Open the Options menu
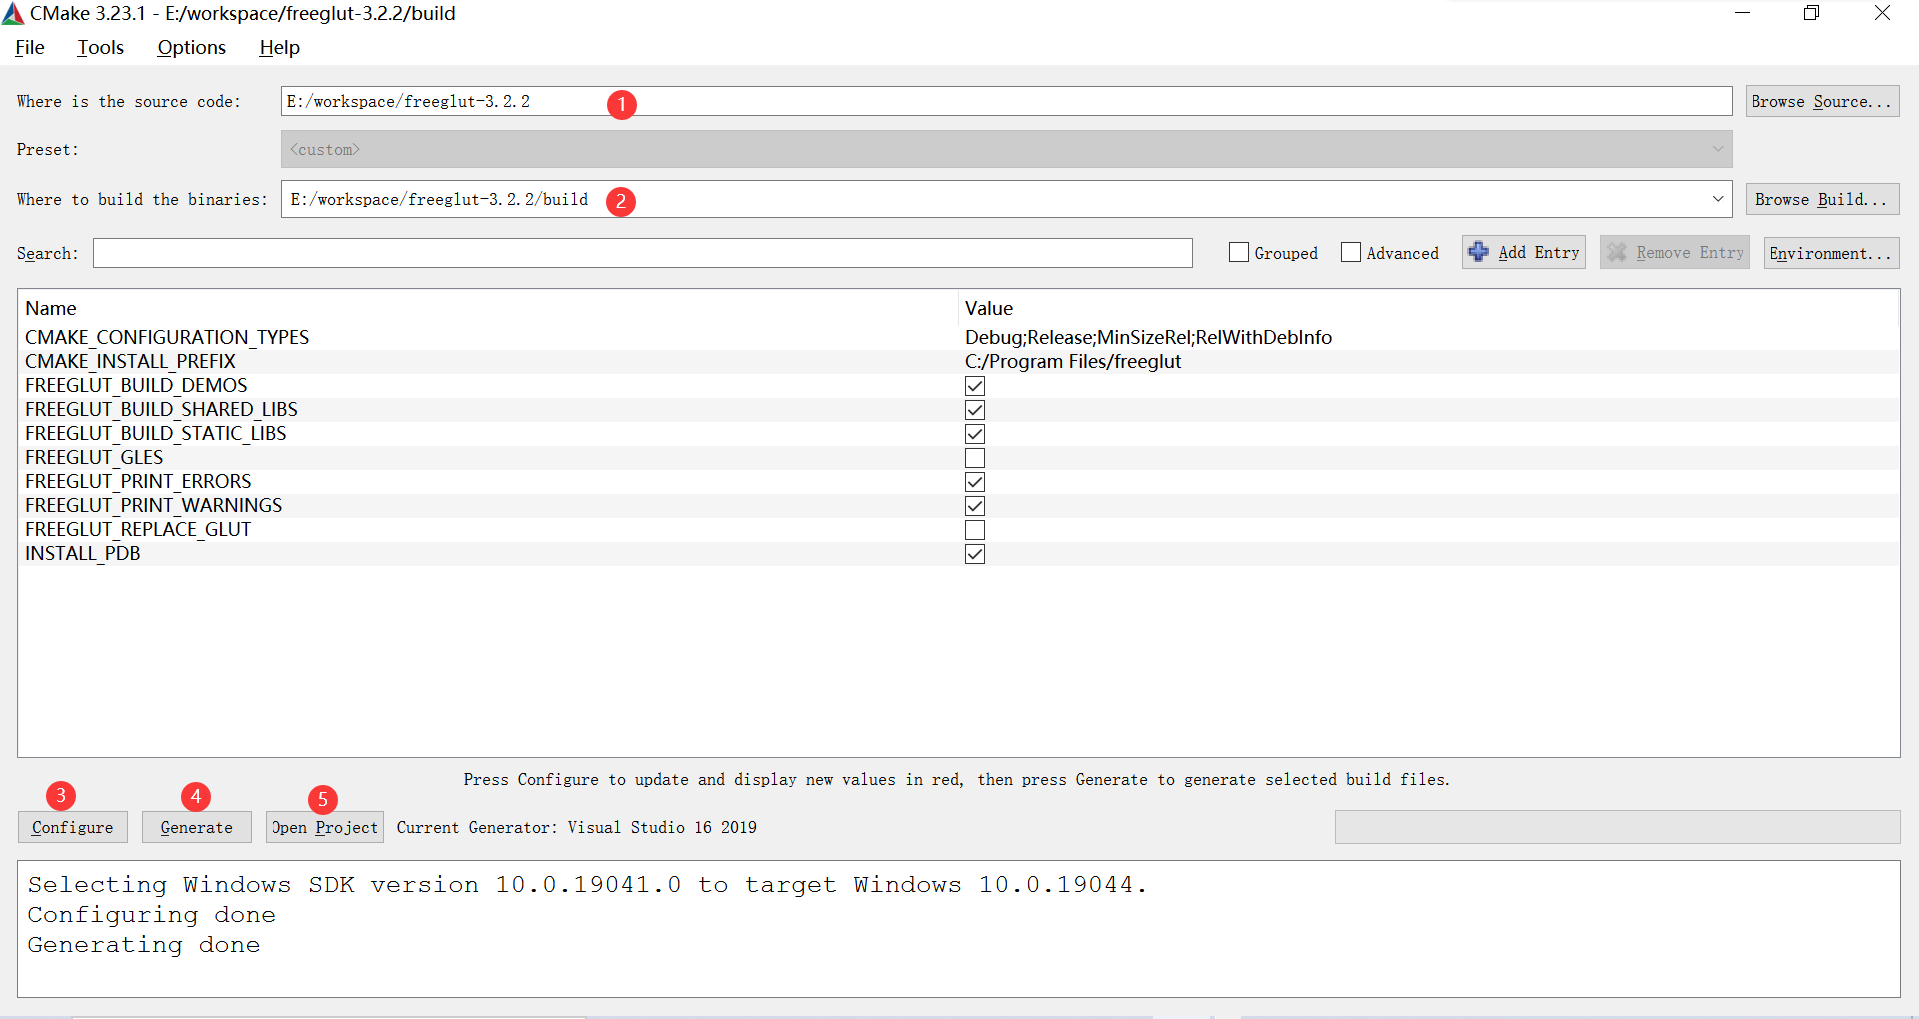Viewport: 1919px width, 1019px height. coord(191,47)
